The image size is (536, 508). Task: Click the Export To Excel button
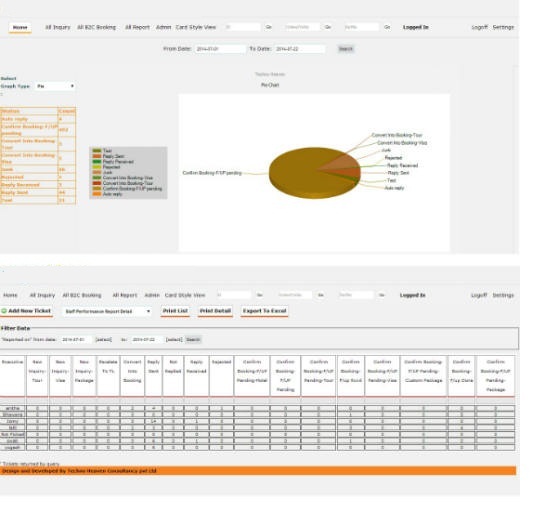[265, 311]
